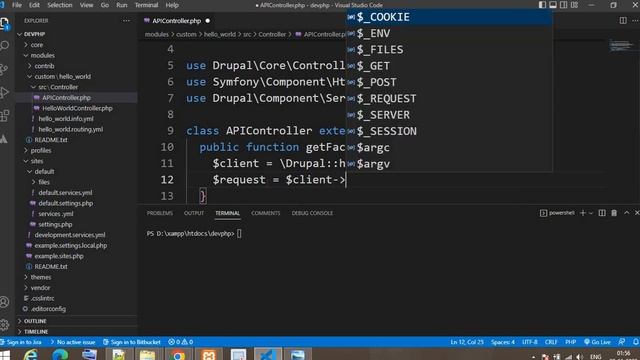Screen dimensions: 640x360
Task: Choose $_POST suggestion
Action: 449,82
